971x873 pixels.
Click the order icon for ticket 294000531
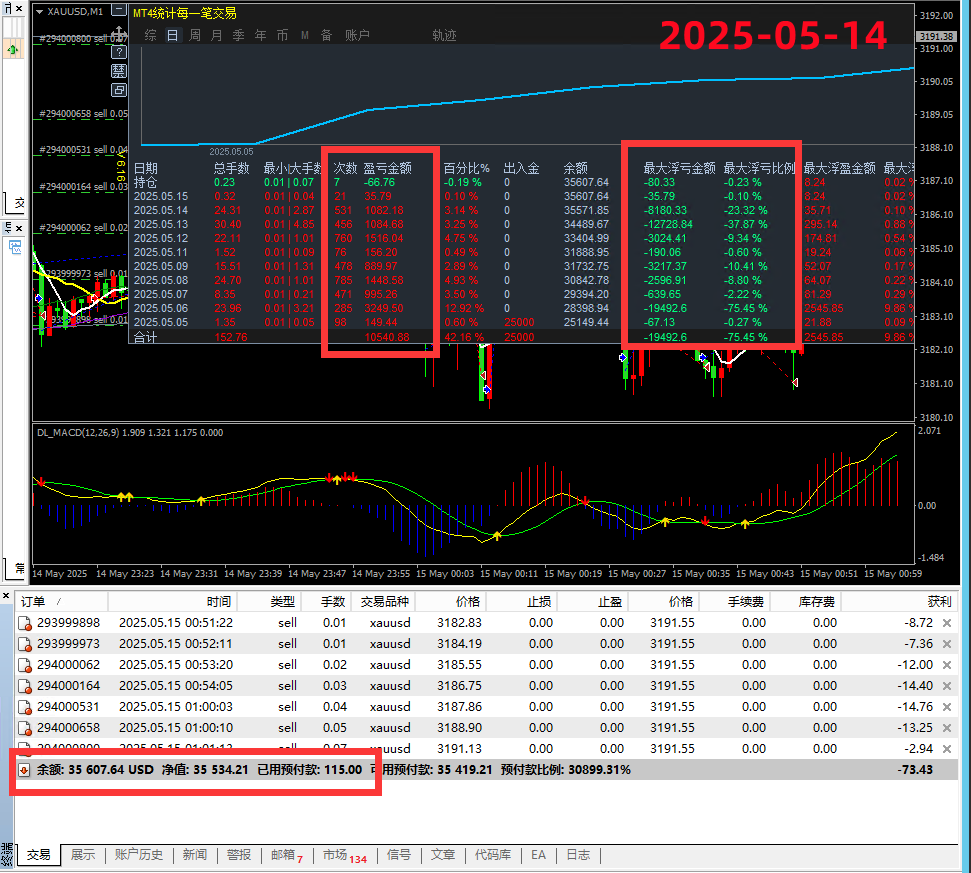[25, 707]
